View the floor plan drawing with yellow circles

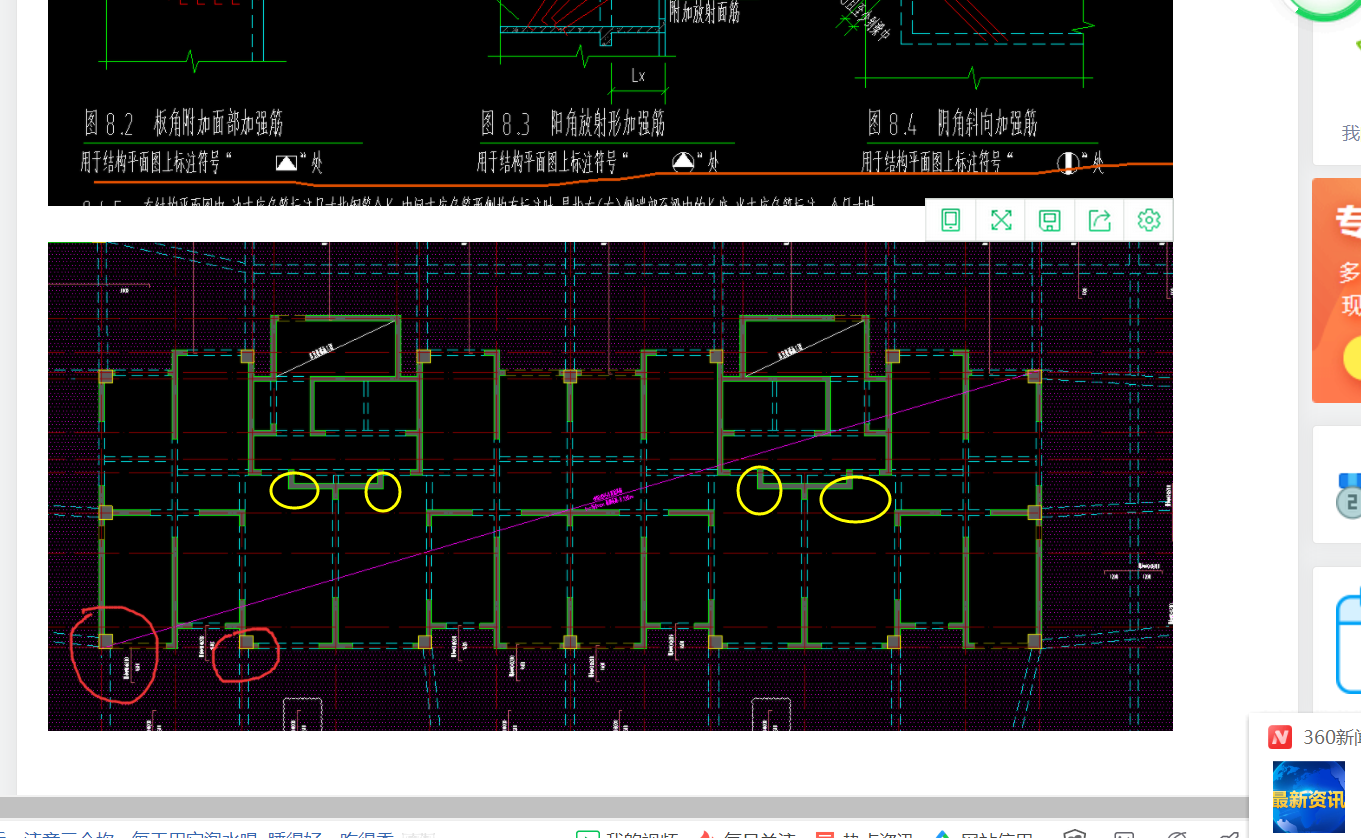coord(610,486)
